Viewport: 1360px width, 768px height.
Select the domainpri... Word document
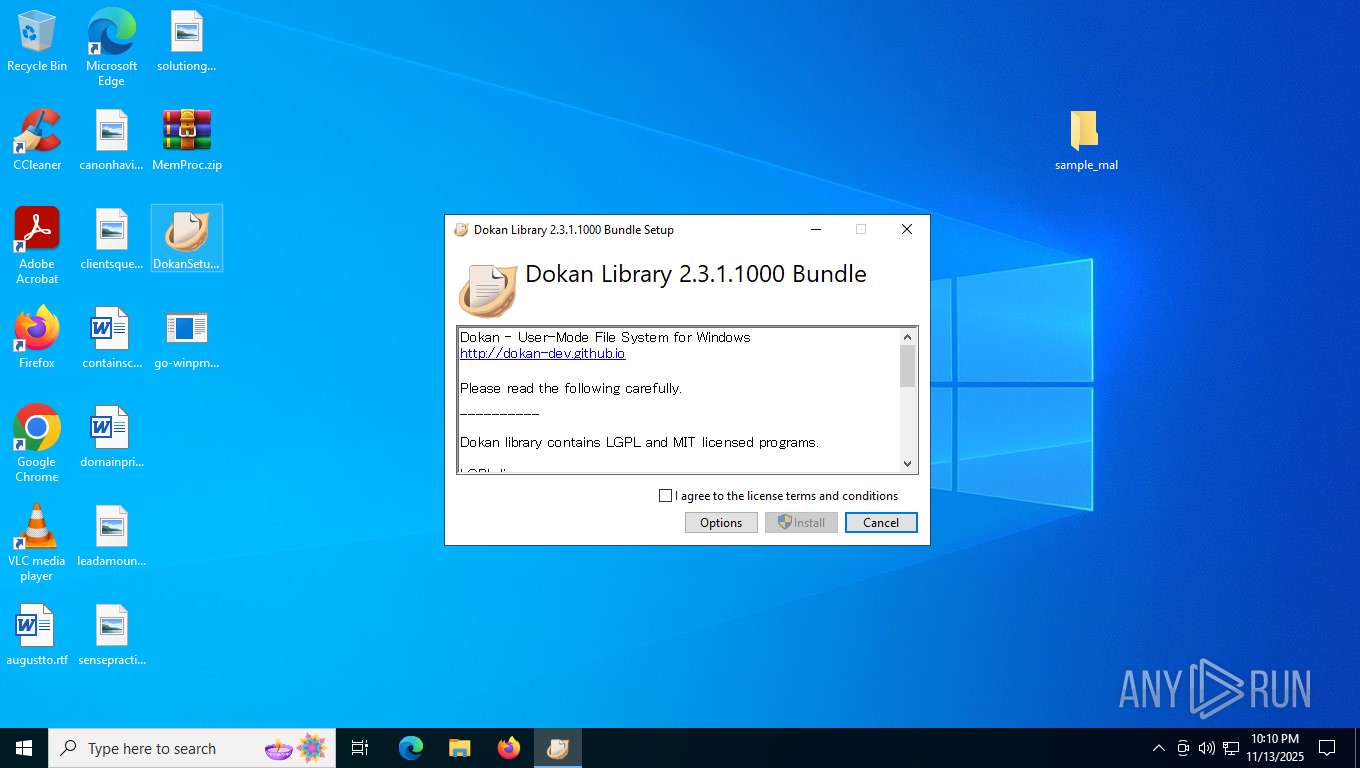pyautogui.click(x=111, y=437)
